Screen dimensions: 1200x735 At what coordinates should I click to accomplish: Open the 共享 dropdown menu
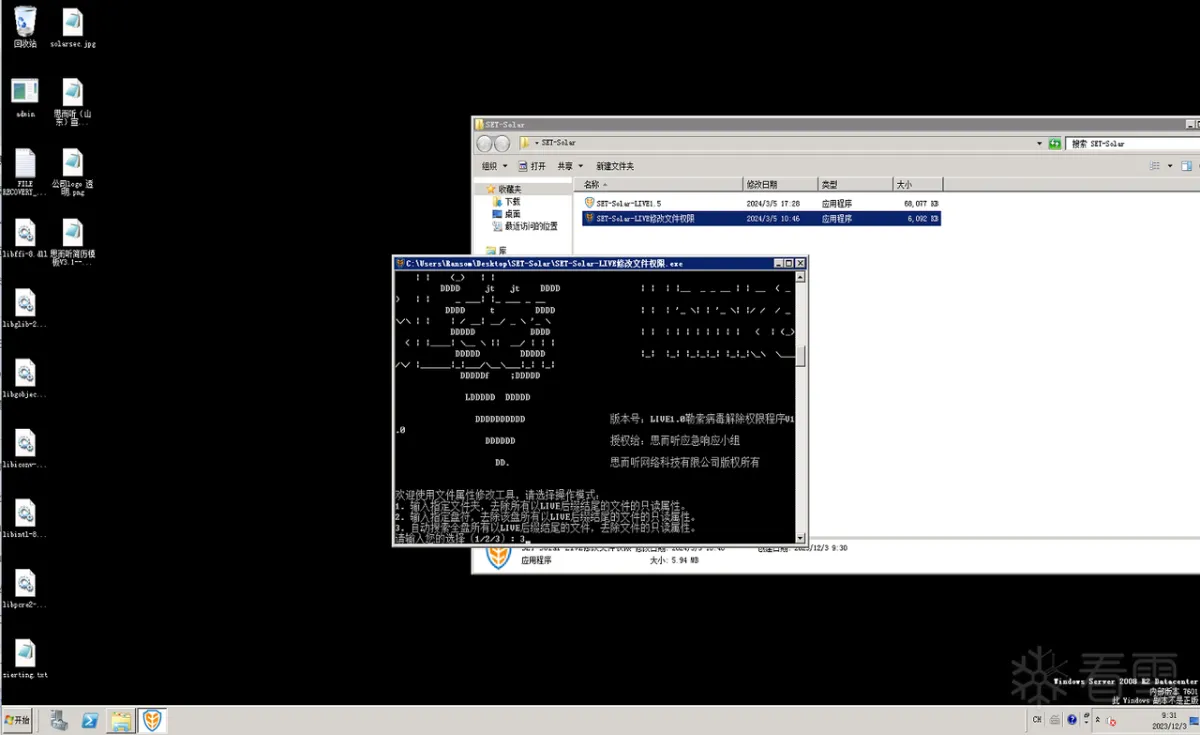pyautogui.click(x=570, y=166)
